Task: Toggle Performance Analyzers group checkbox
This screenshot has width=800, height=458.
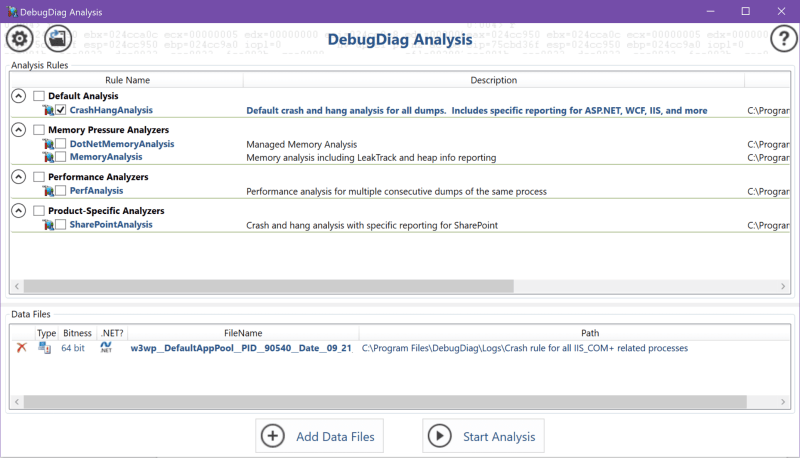Action: (x=39, y=176)
